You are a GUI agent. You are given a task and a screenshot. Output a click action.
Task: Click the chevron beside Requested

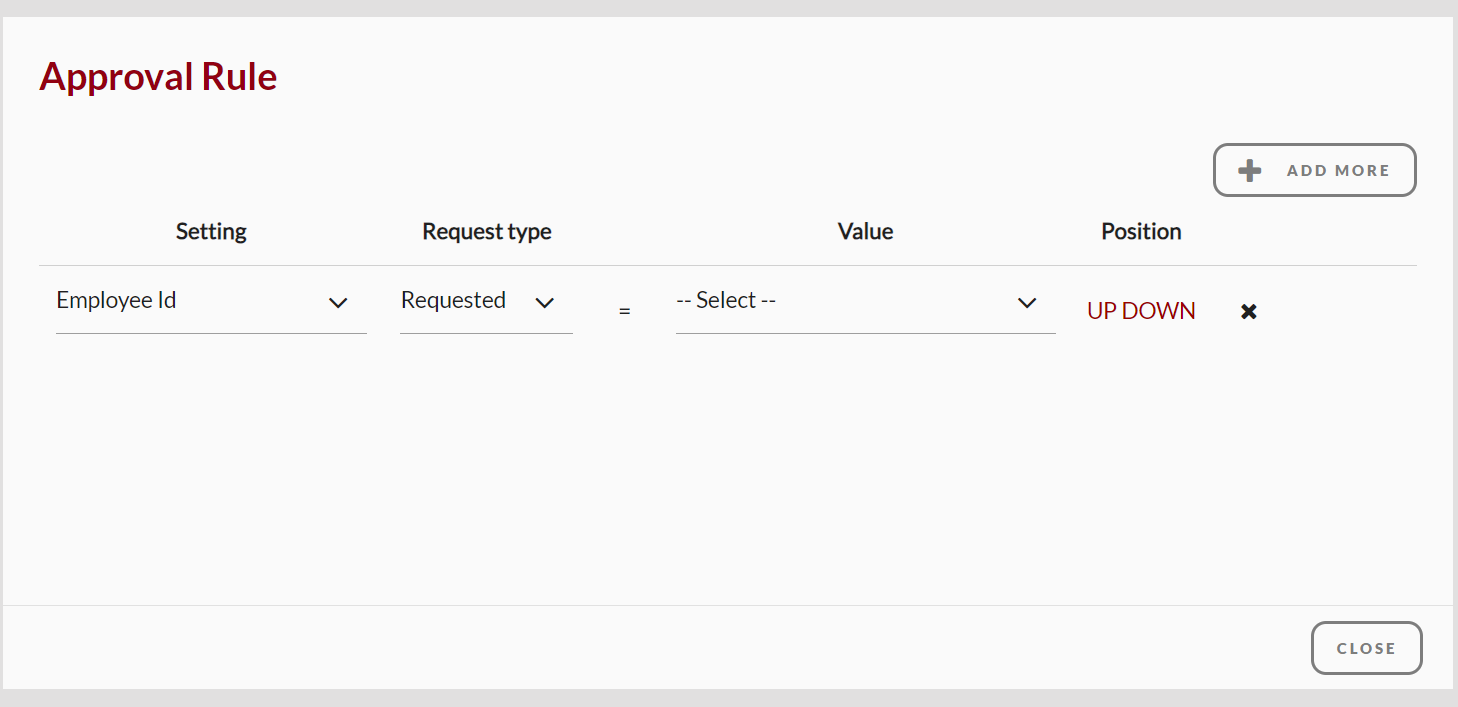pos(545,302)
